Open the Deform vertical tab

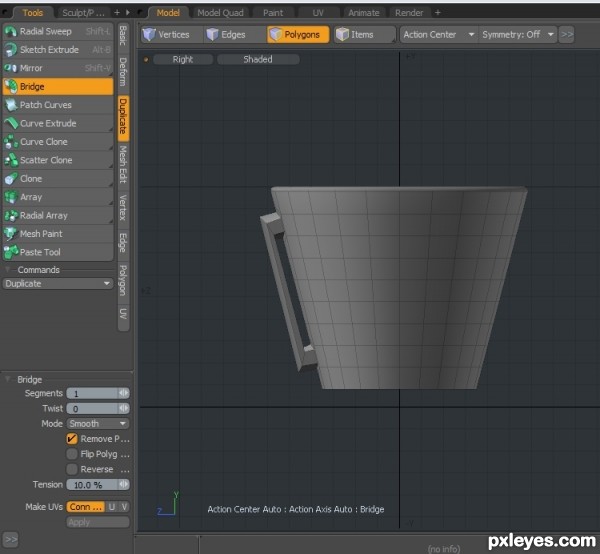123,72
